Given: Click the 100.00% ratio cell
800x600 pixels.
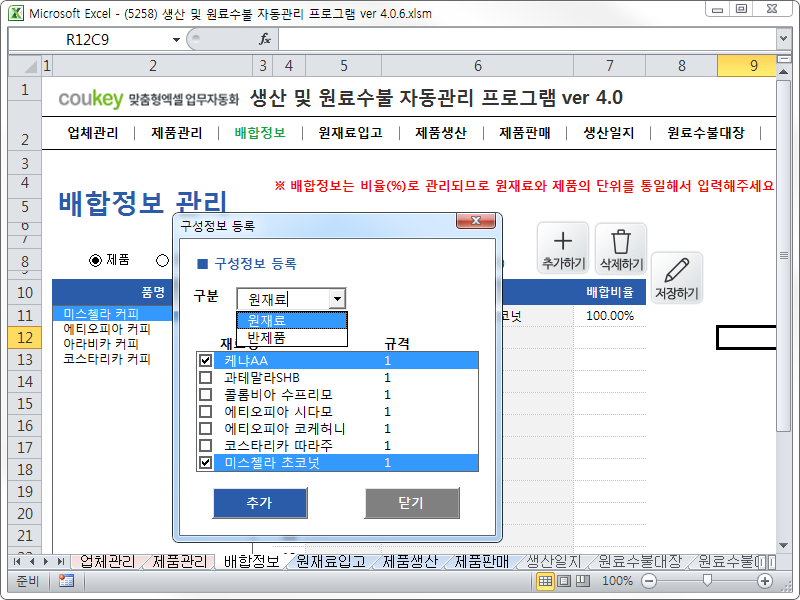Looking at the screenshot, I should click(x=610, y=316).
